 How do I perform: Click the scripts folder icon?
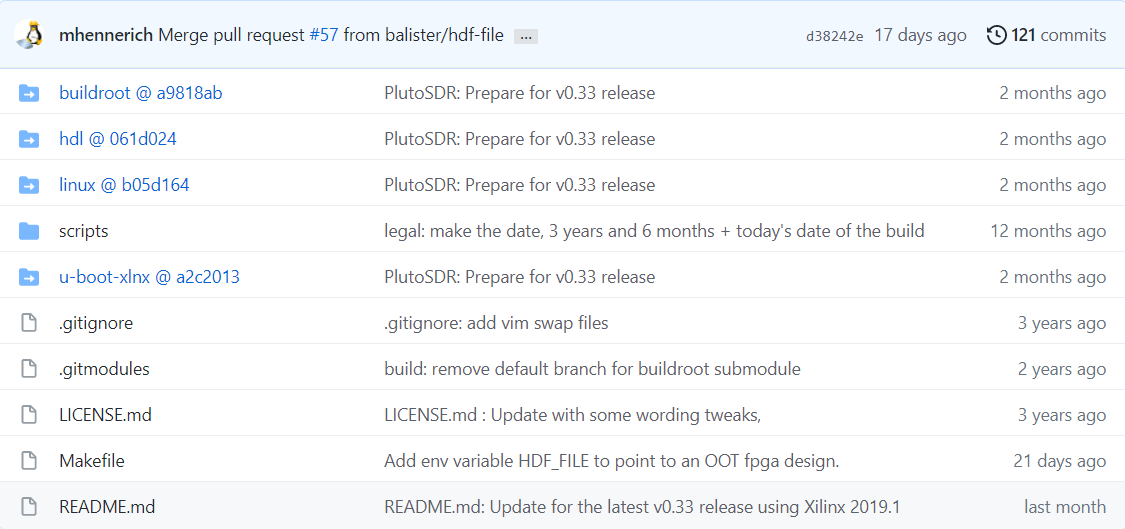[x=29, y=231]
